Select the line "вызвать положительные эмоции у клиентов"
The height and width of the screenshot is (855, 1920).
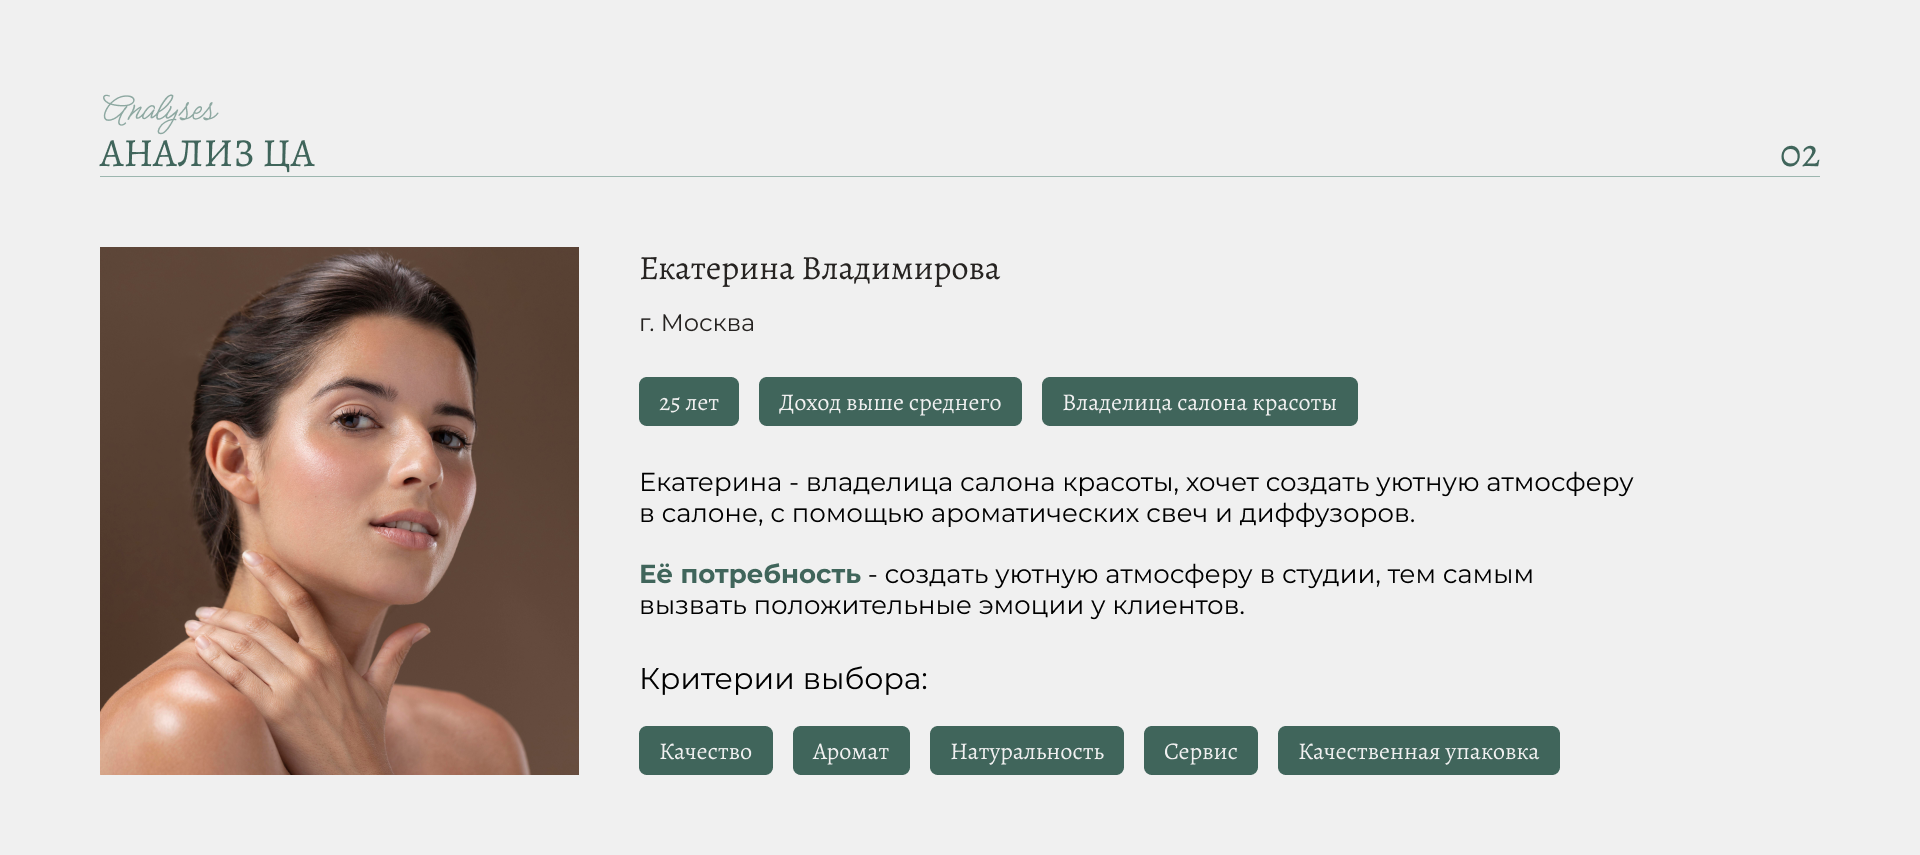point(941,606)
